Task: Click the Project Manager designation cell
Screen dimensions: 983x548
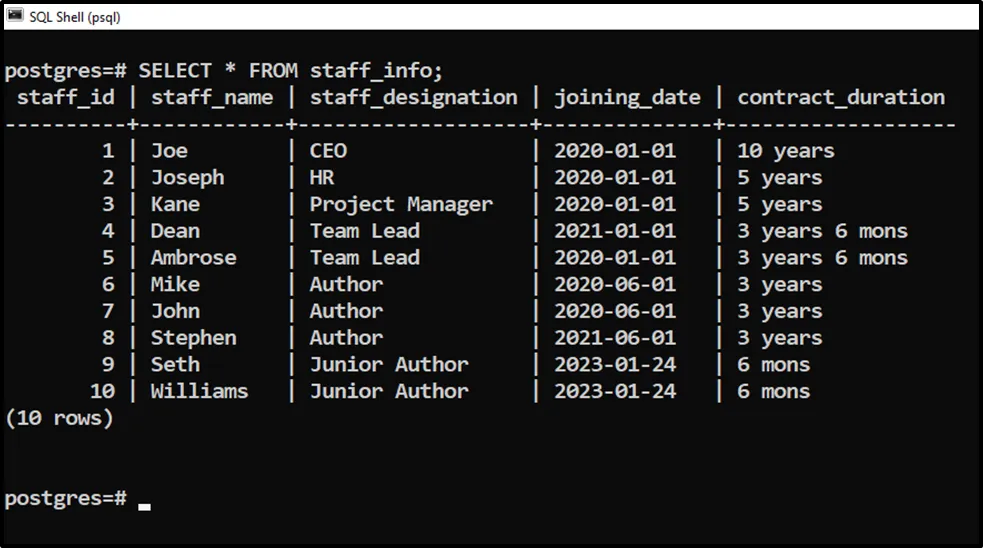Action: (x=401, y=205)
